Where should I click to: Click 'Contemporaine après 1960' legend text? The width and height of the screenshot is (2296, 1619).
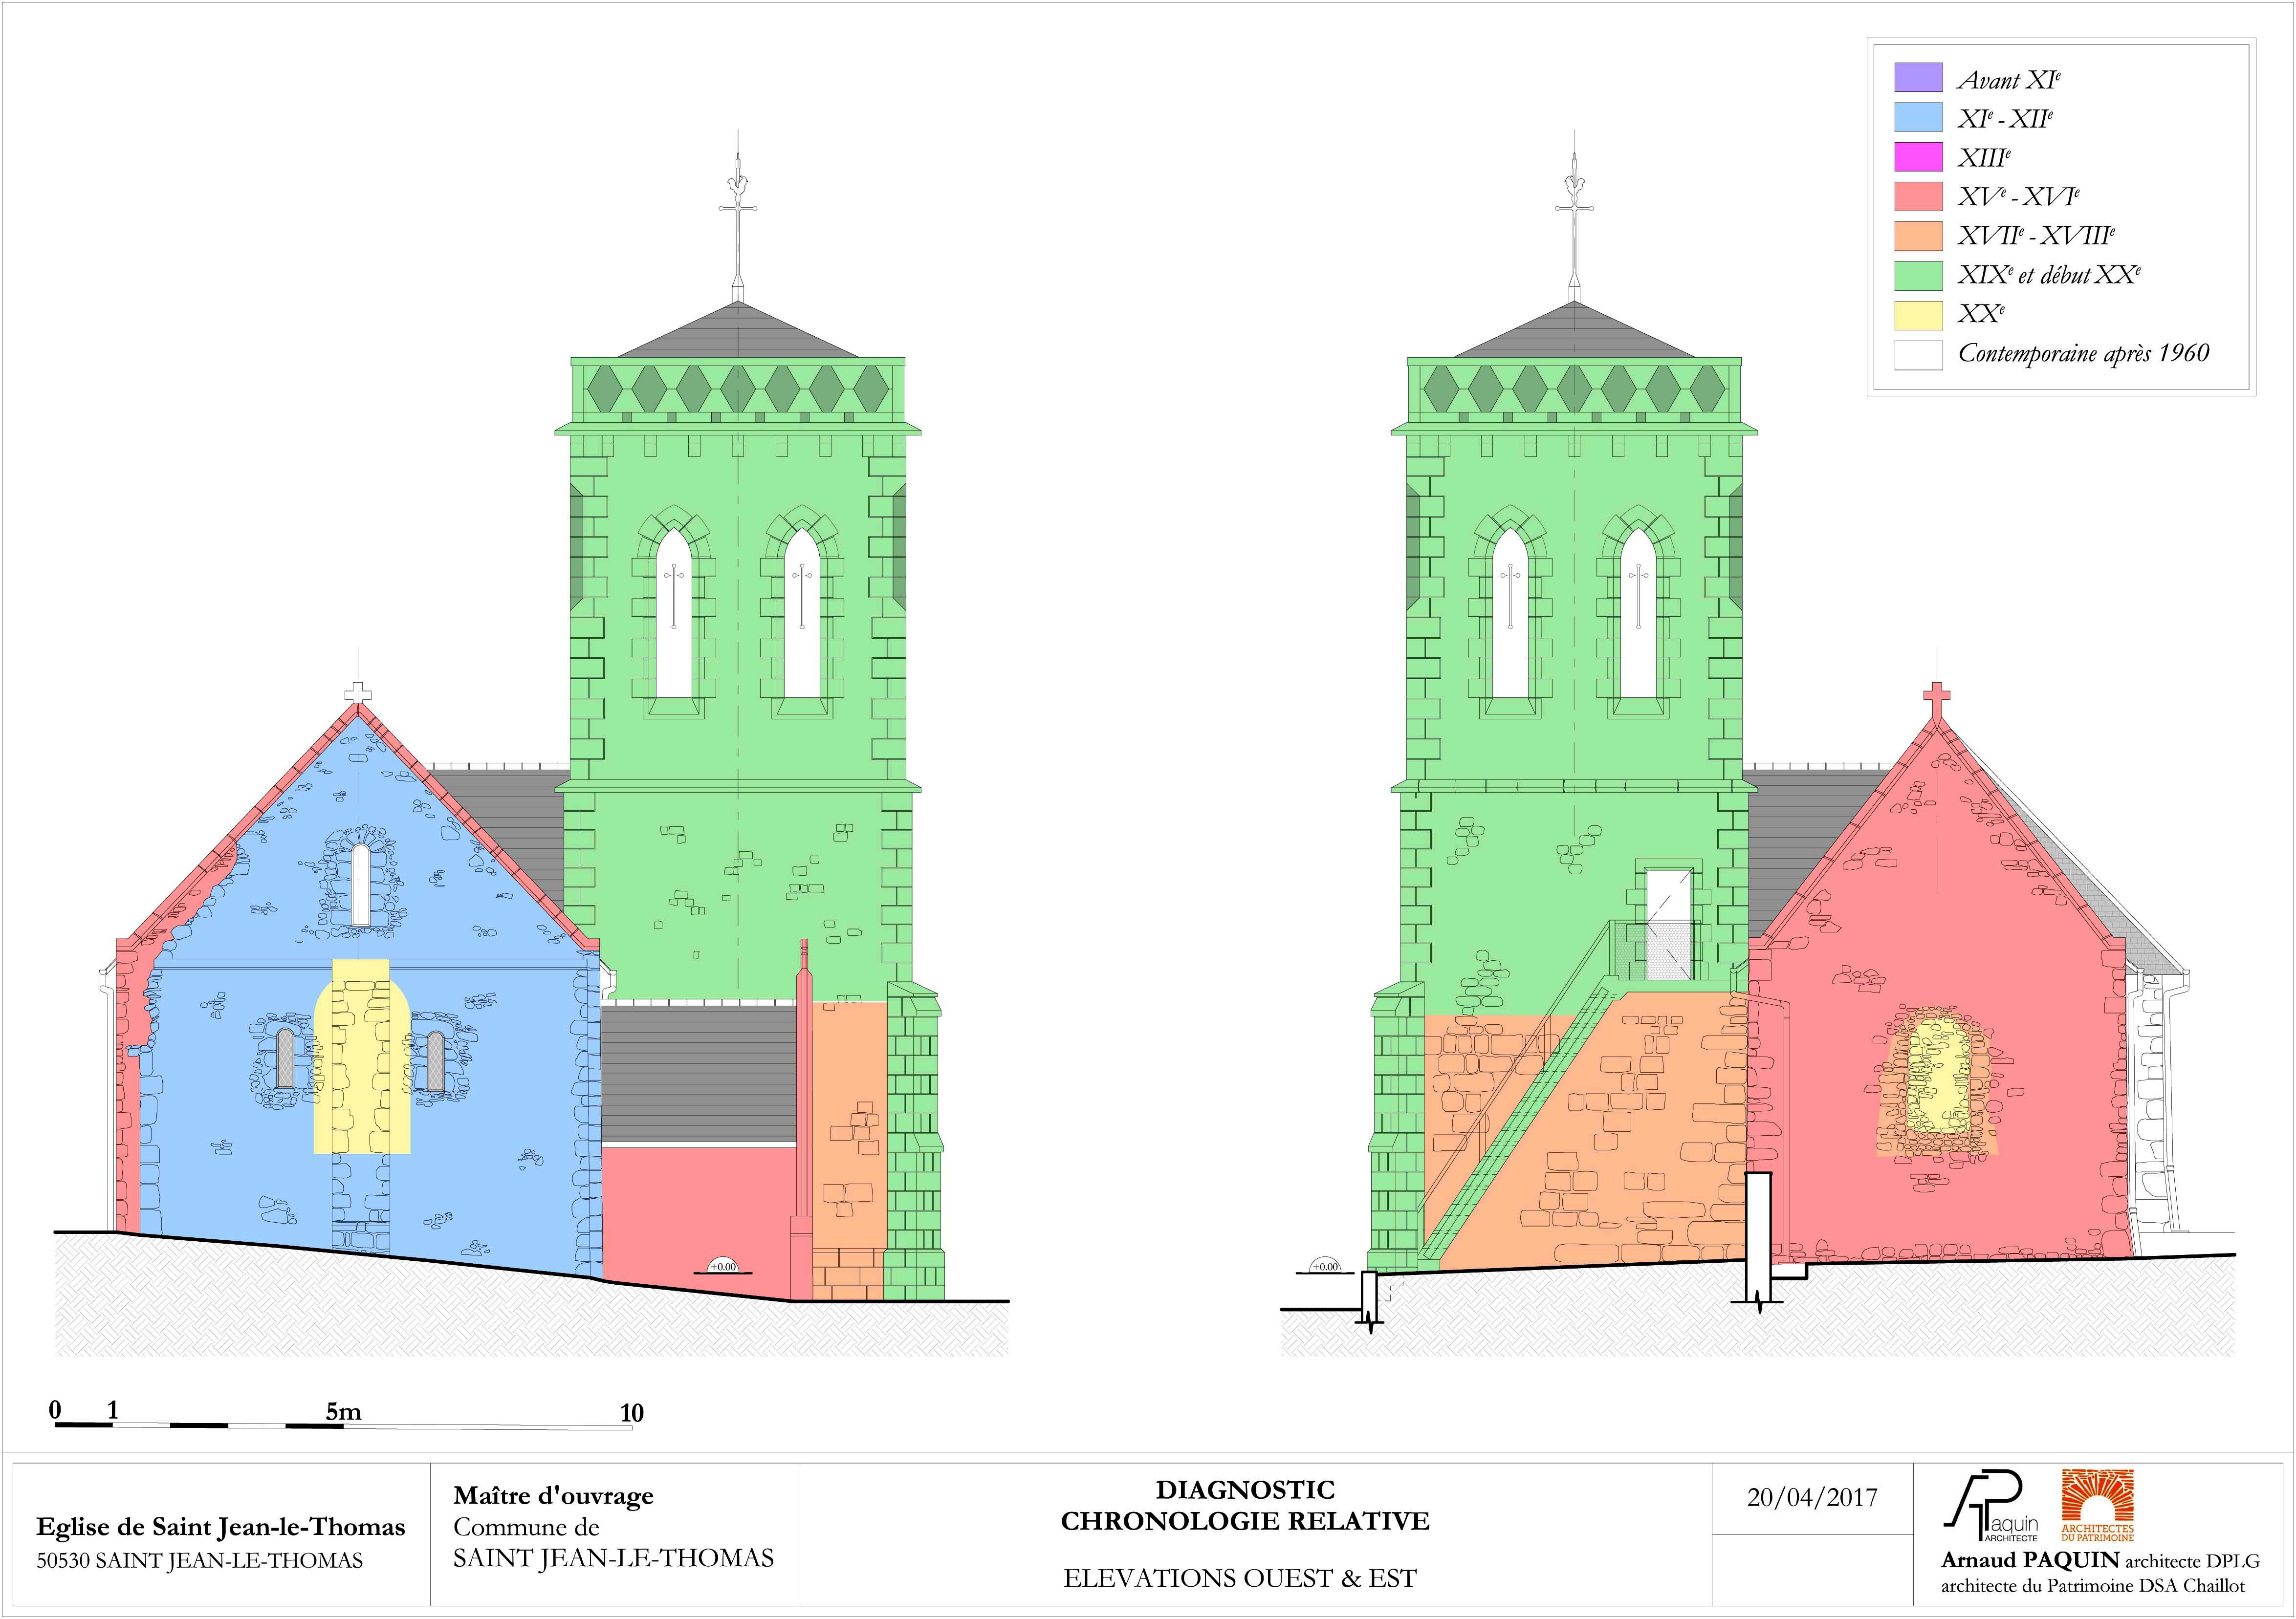[2083, 354]
